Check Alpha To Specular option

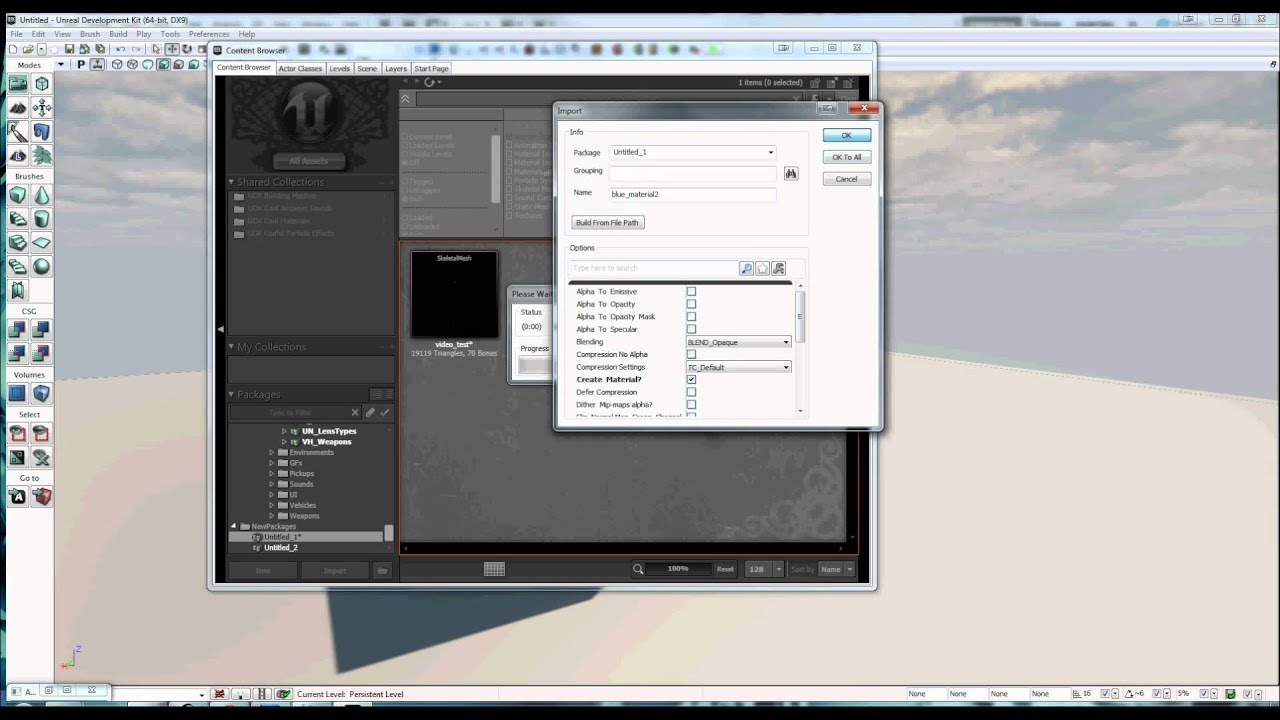(x=691, y=329)
